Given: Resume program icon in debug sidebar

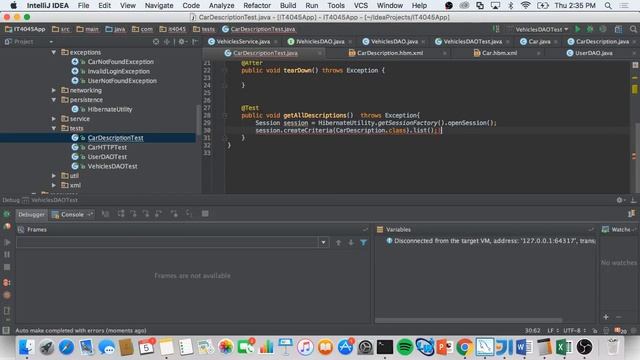Looking at the screenshot, I should 7,242.
